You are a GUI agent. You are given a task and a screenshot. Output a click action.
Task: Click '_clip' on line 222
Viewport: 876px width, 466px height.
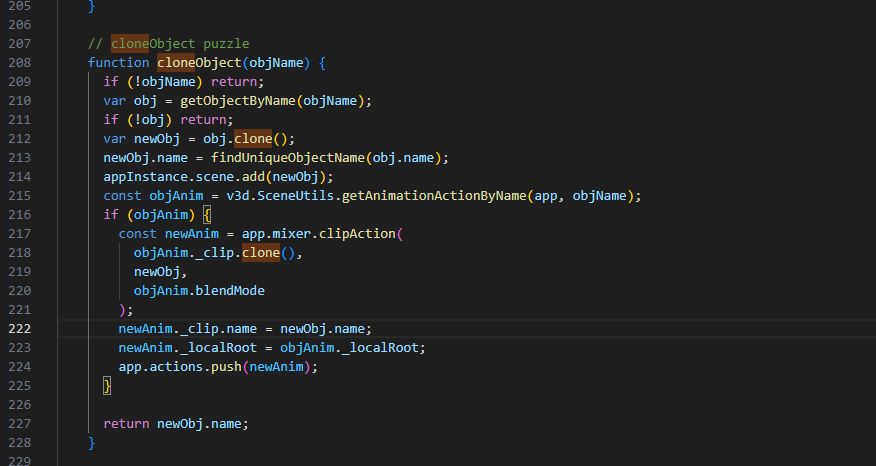[199, 329]
